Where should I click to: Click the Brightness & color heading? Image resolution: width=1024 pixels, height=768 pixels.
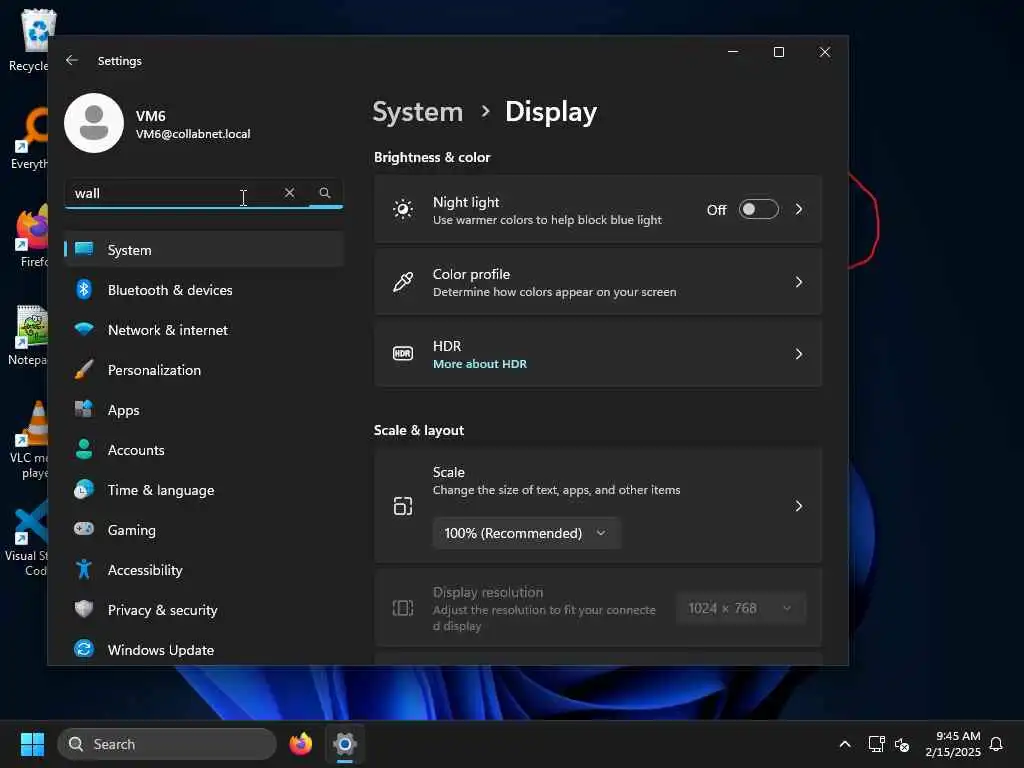432,157
